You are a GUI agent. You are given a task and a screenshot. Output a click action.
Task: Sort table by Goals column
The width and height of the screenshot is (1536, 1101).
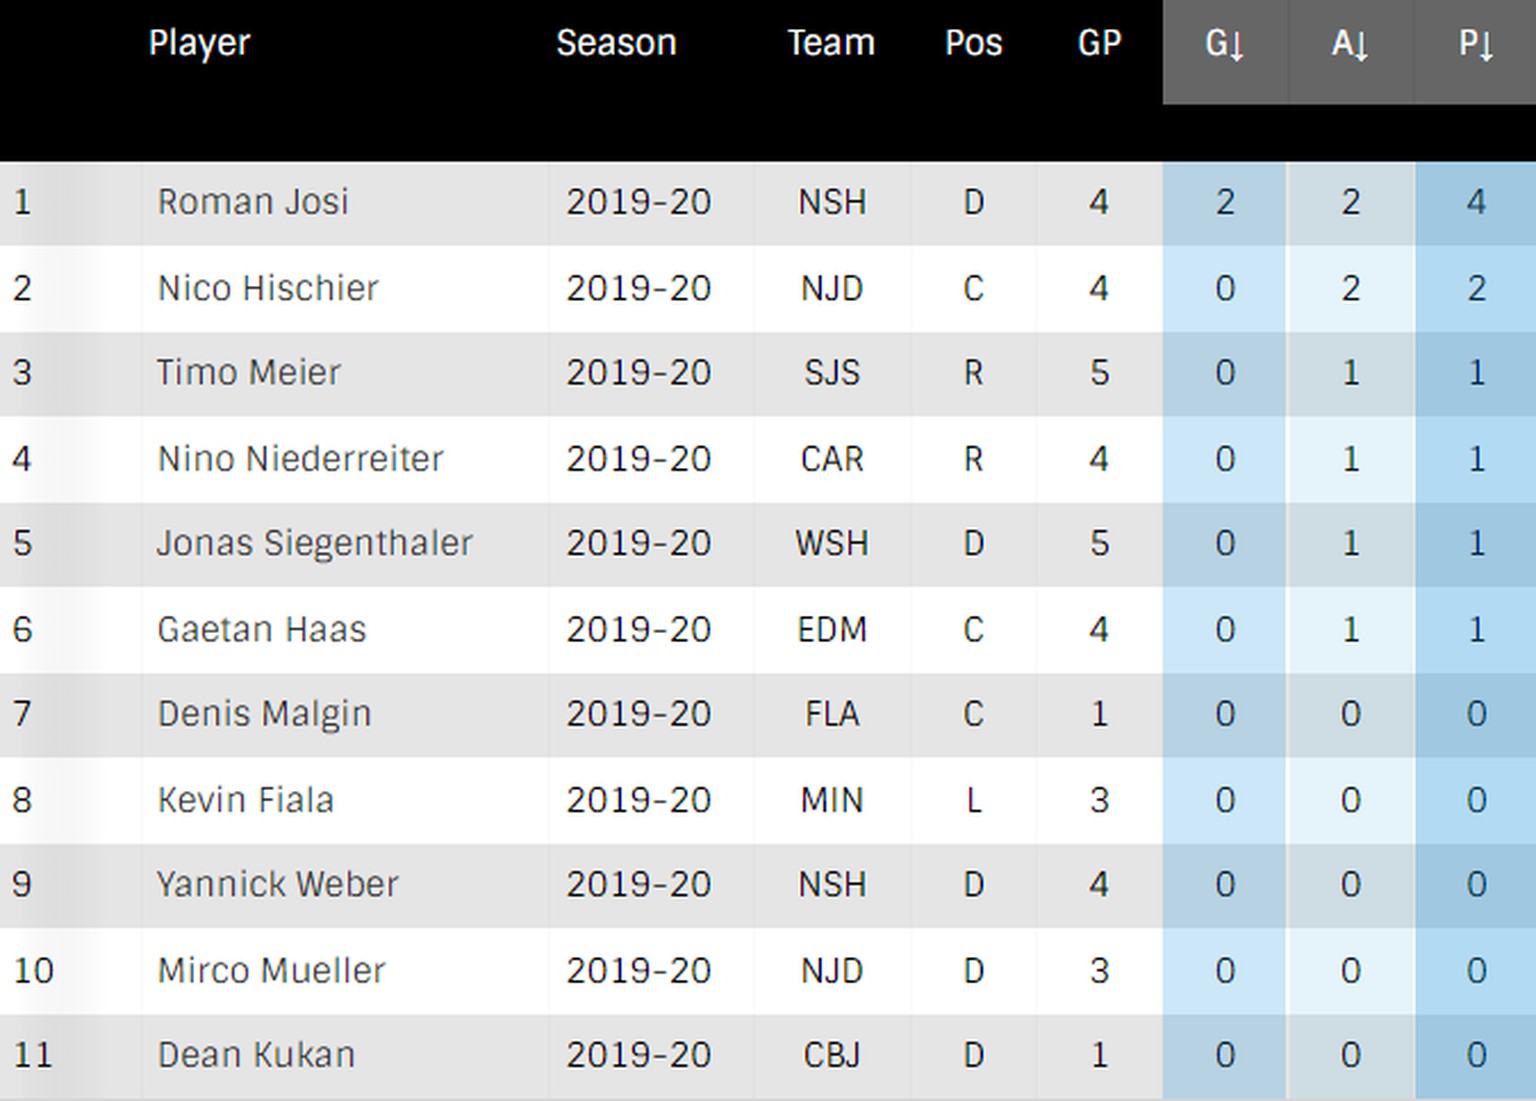click(1224, 44)
